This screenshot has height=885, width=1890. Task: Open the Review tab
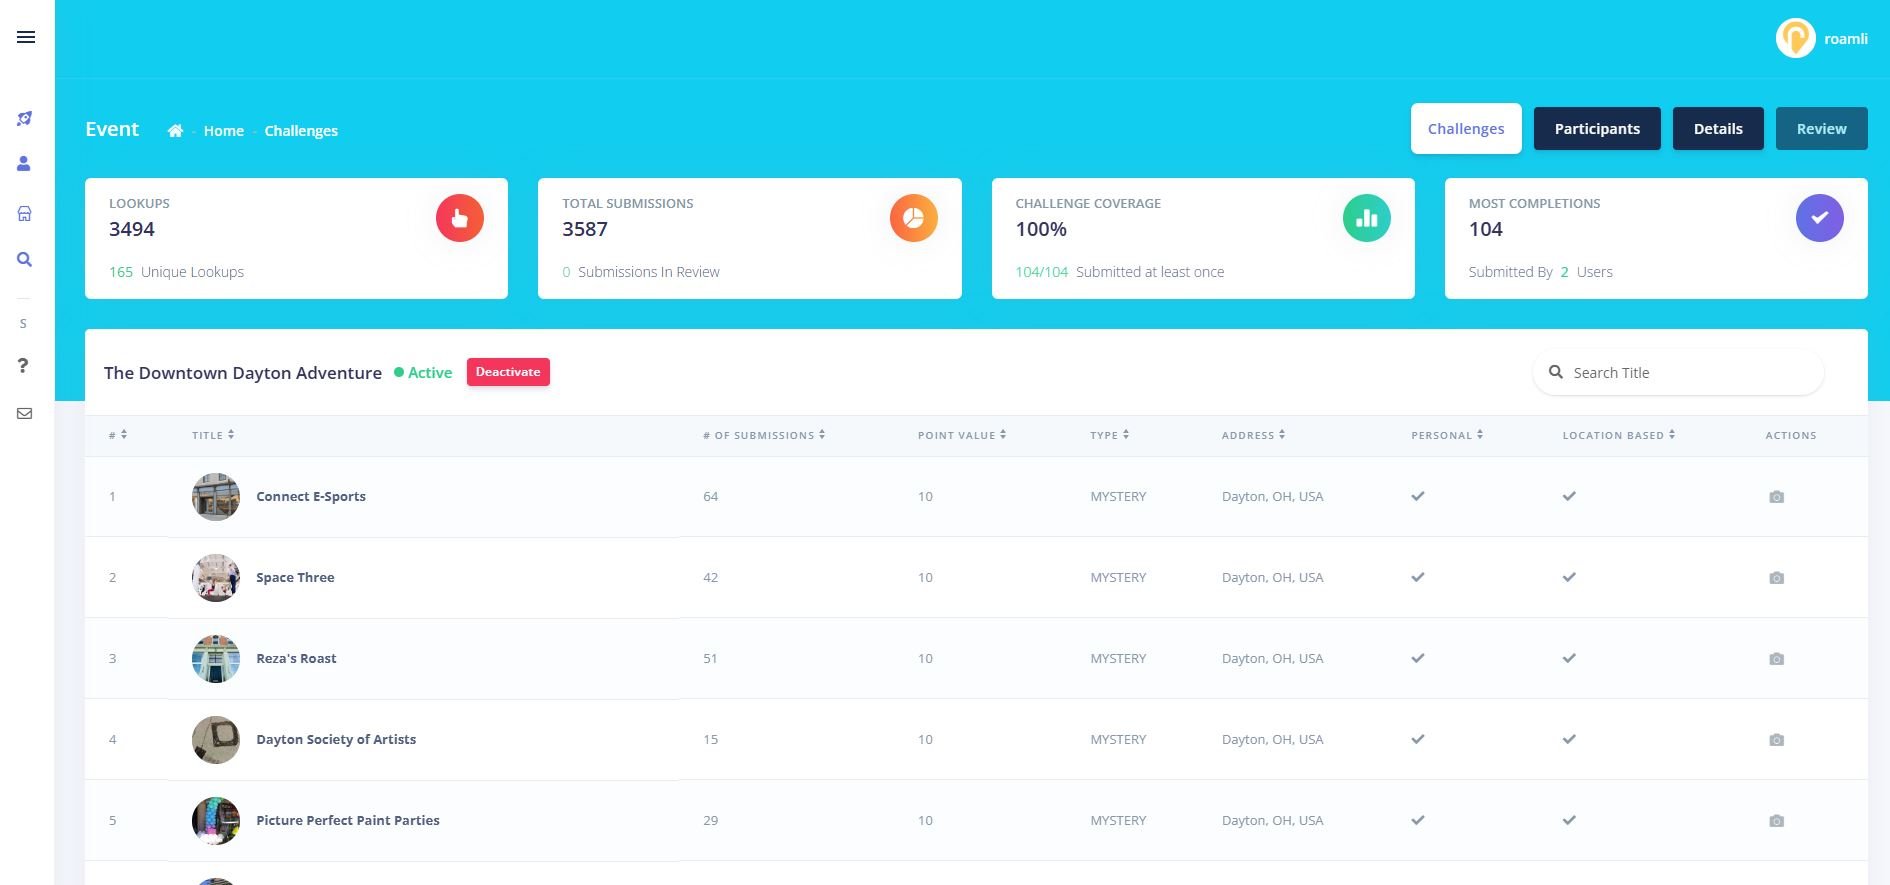pos(1821,129)
